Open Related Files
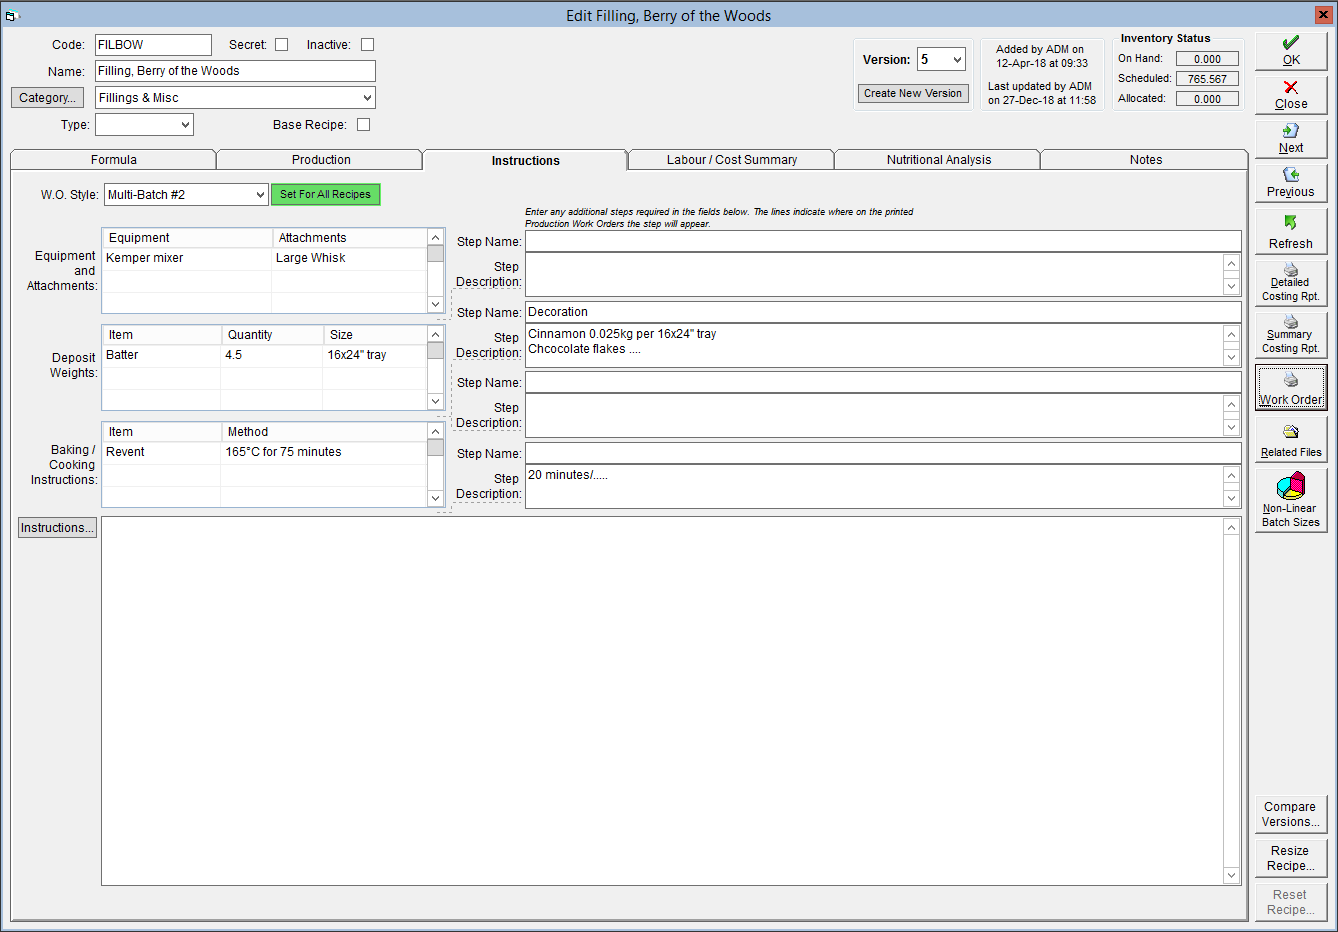Screen dimensions: 1338x932 point(1291,439)
